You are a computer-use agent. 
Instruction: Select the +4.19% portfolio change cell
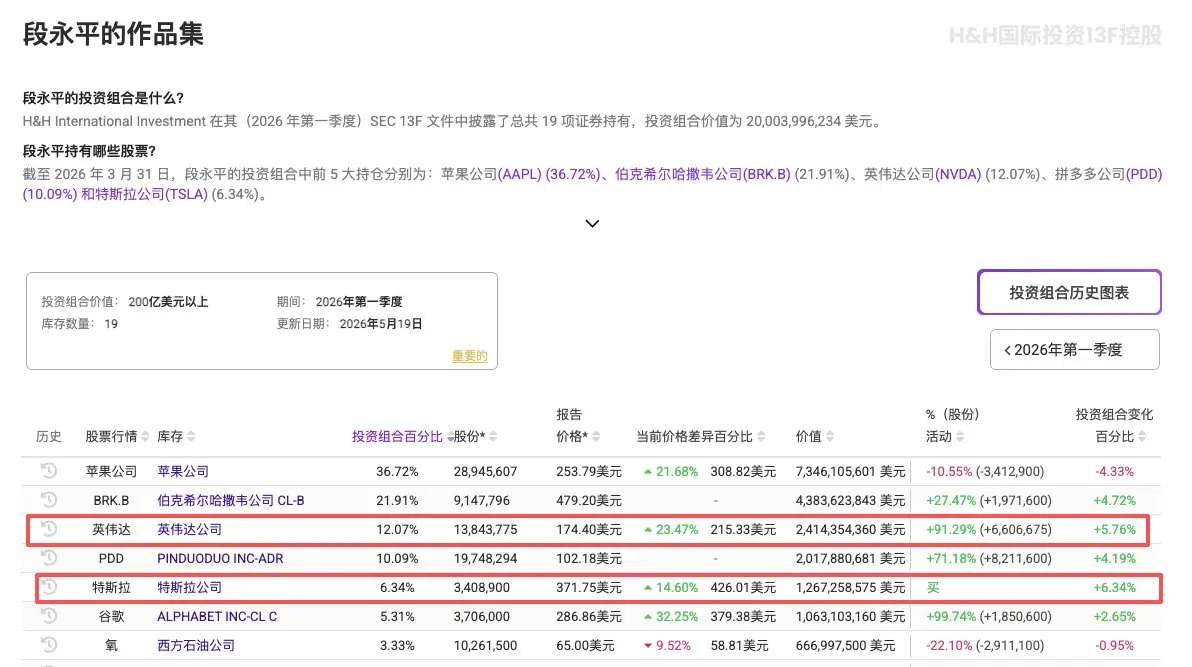(1114, 558)
